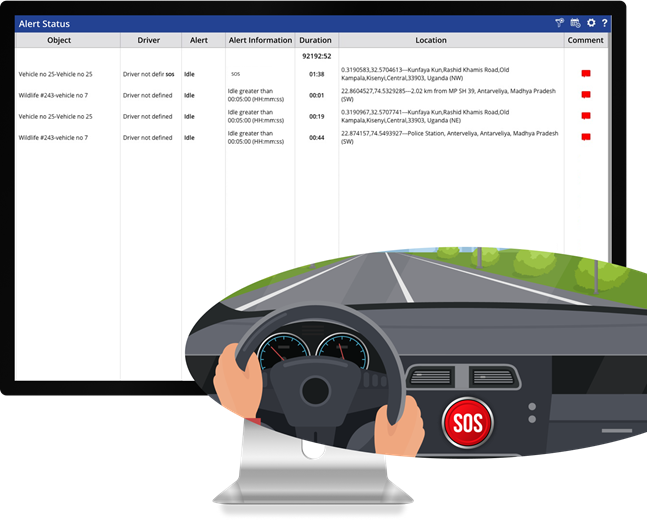Viewport: 647px width, 520px height.
Task: Select first Wildlife #243-vehicle no 7 row
Action: (53, 95)
